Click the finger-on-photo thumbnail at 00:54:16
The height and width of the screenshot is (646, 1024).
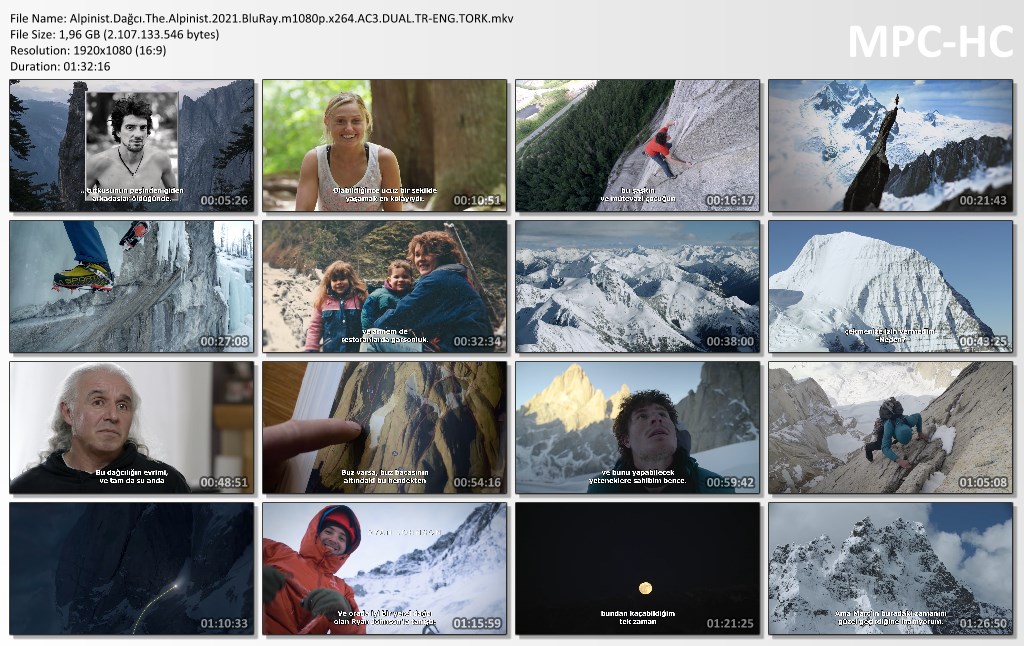pos(385,428)
